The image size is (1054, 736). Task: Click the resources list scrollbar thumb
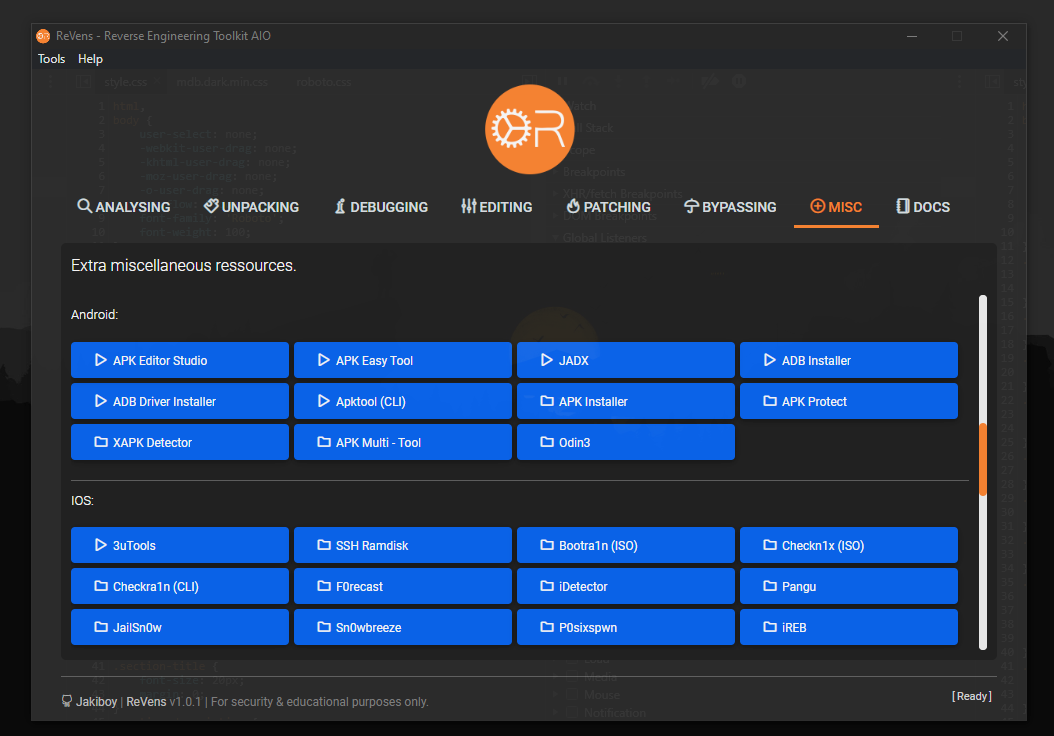coord(983,459)
